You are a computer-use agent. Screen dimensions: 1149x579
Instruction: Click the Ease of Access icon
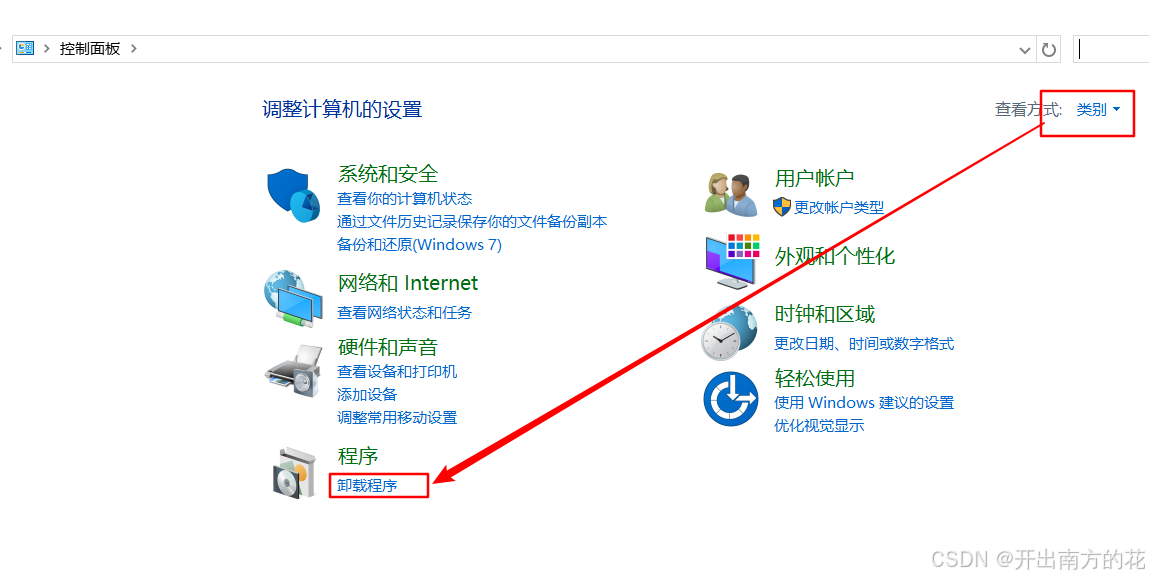731,399
